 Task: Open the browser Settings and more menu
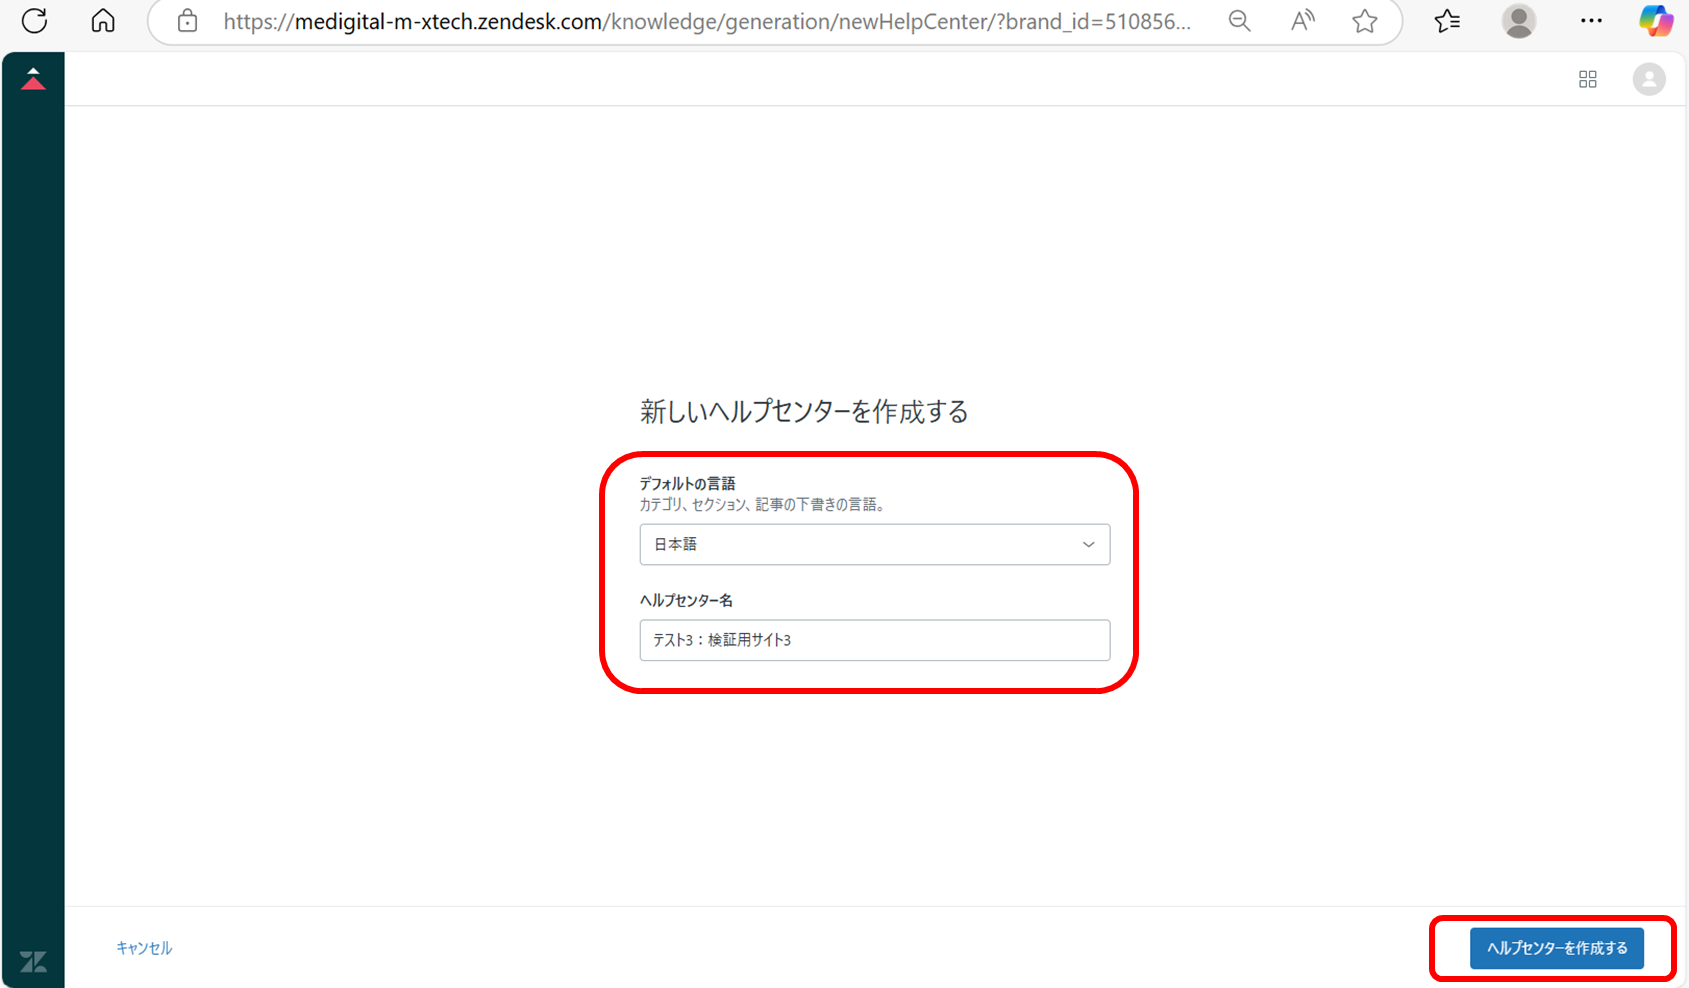pos(1591,21)
